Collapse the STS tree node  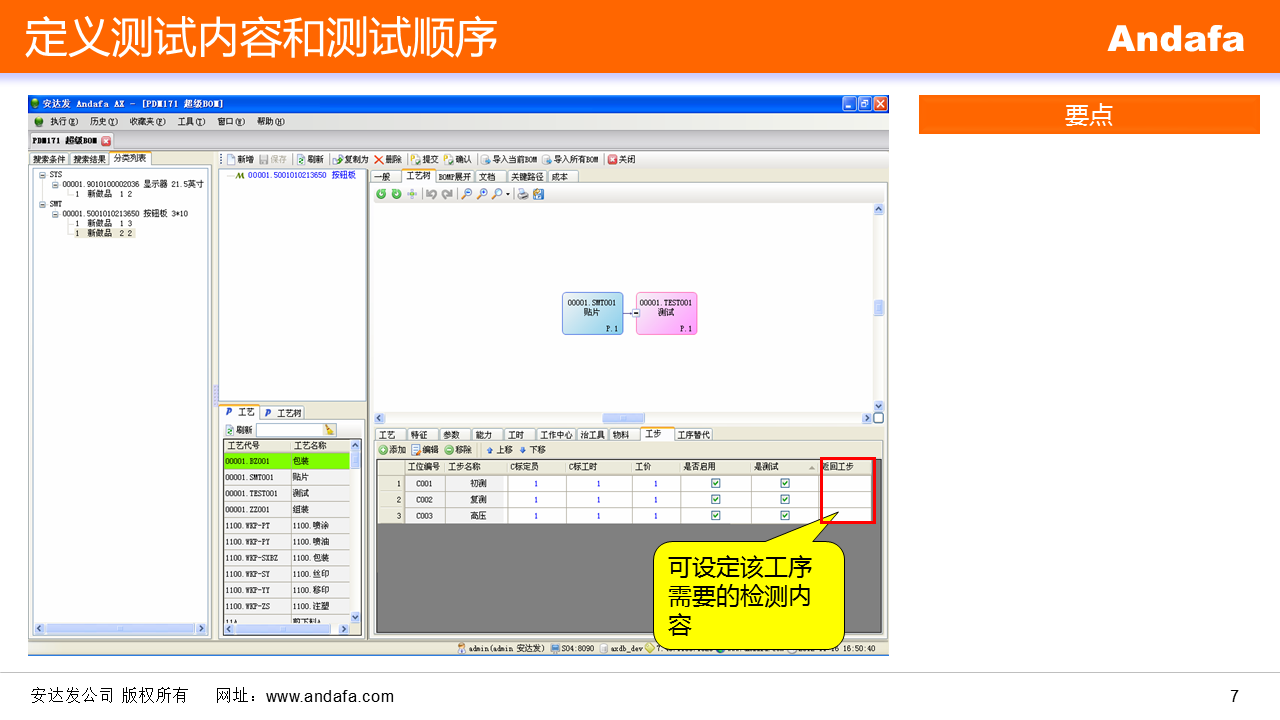coord(43,175)
